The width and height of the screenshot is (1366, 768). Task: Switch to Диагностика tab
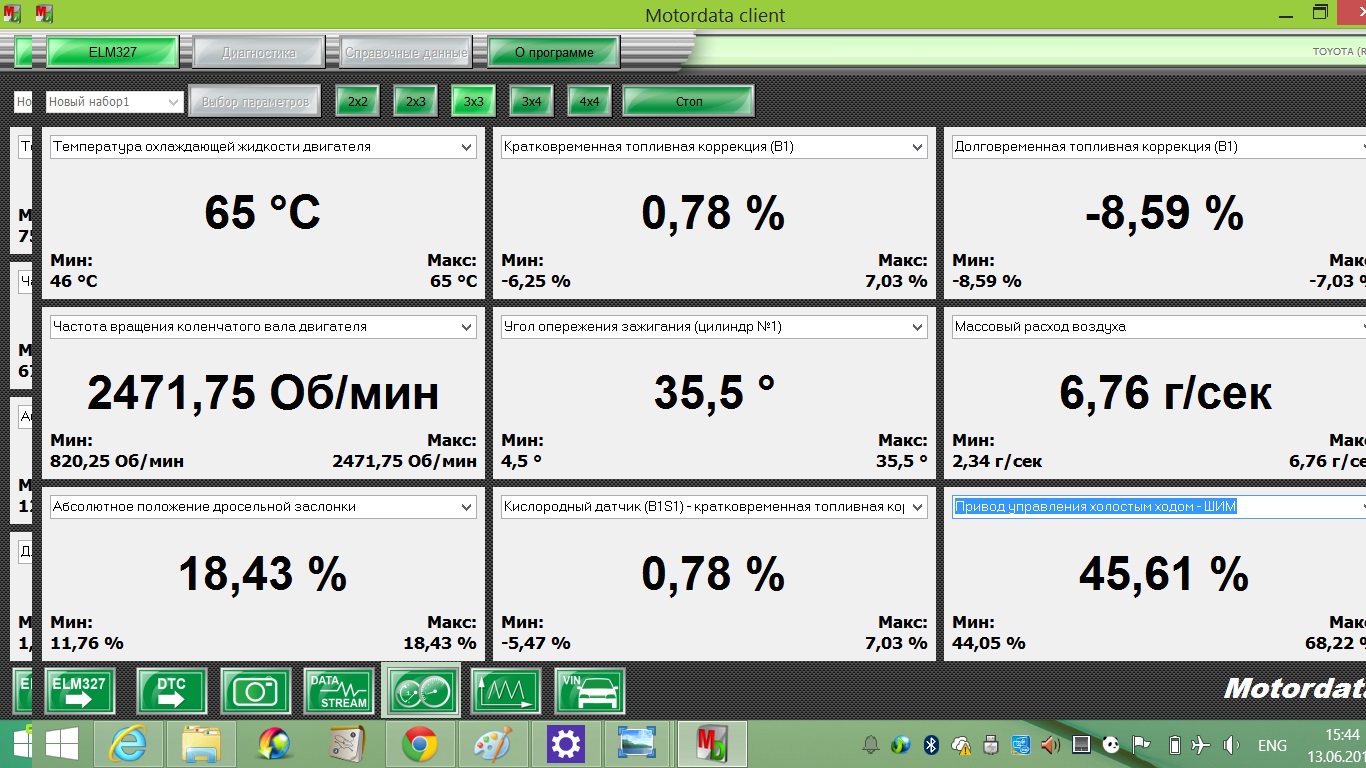click(259, 52)
